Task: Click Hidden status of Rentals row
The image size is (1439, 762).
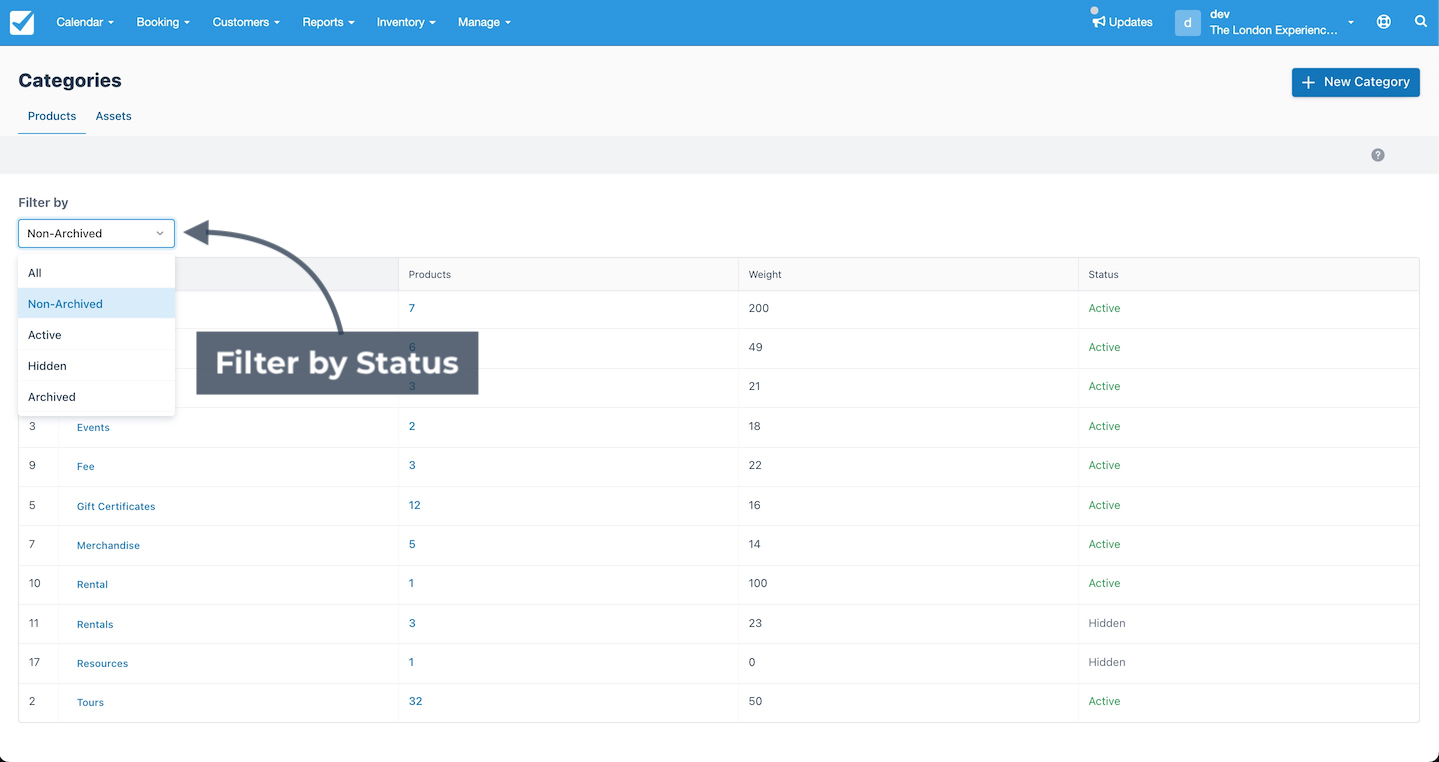Action: 1107,623
